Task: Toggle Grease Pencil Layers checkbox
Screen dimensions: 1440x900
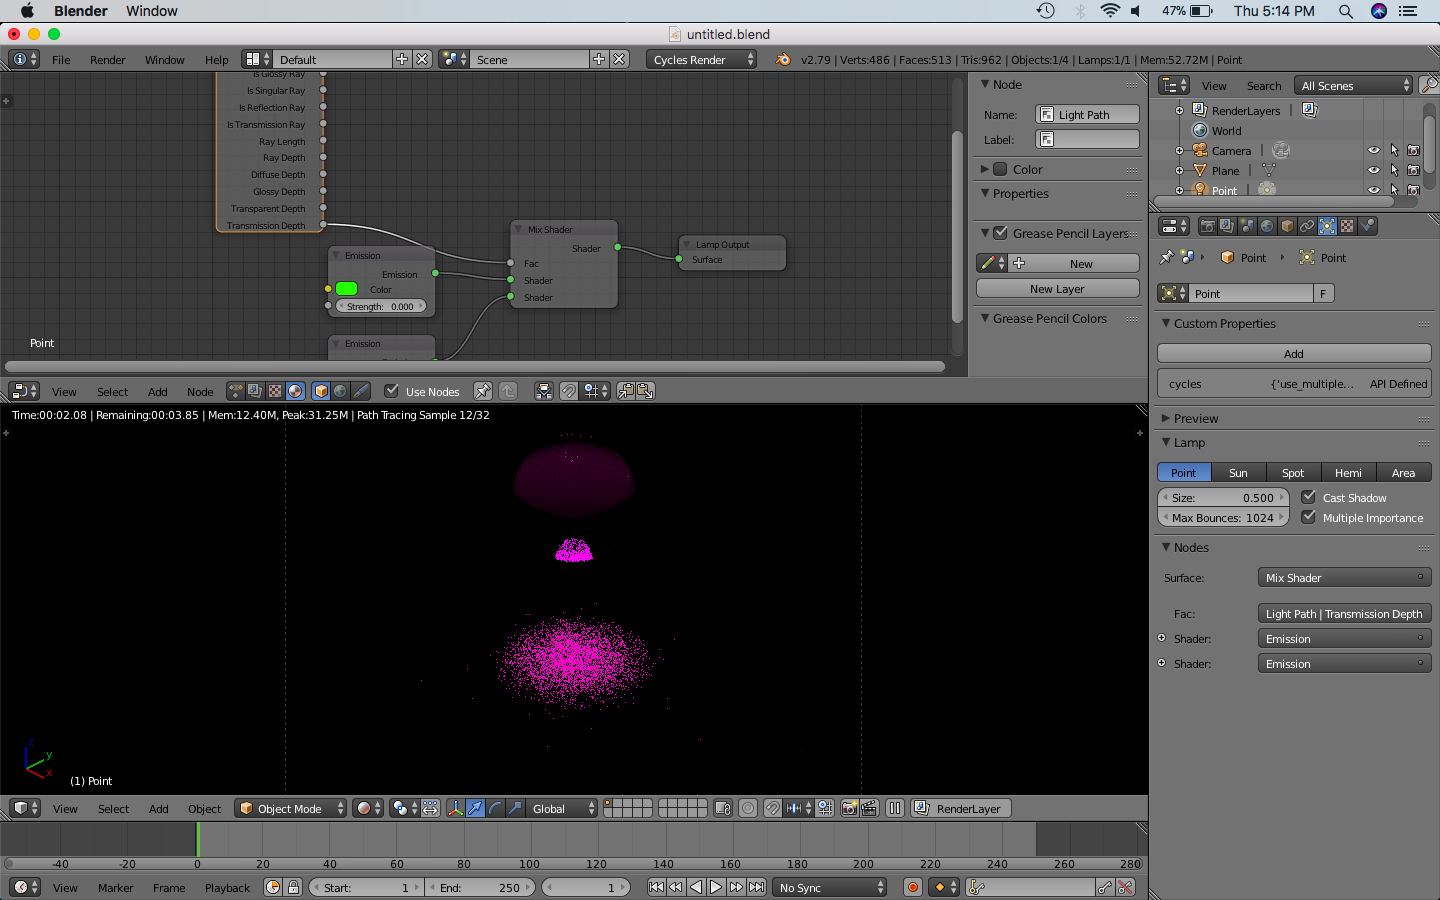Action: click(1000, 233)
